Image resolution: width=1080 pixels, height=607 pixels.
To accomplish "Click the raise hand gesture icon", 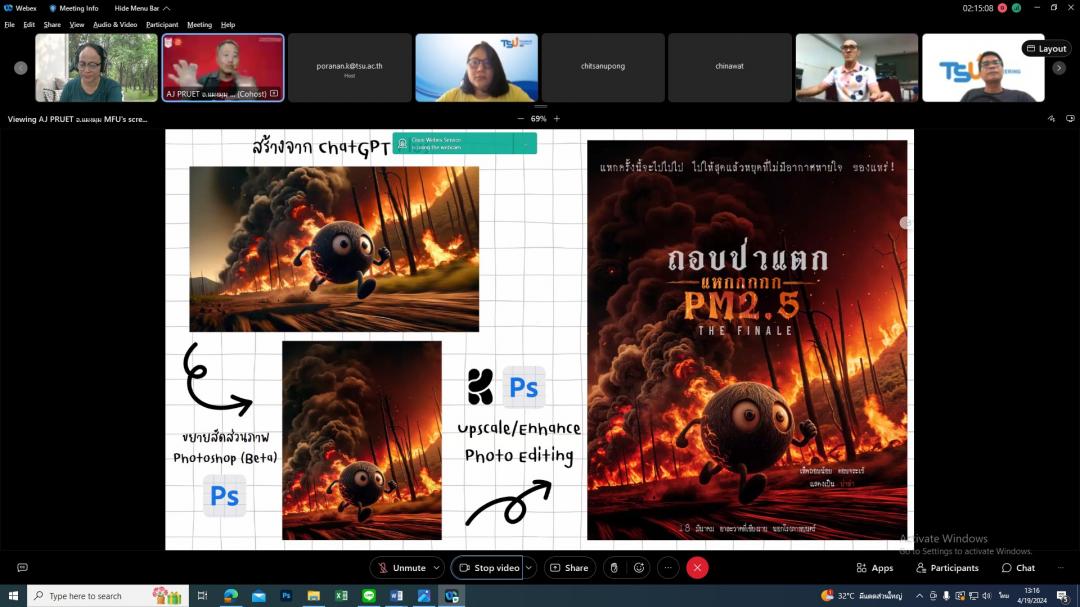I will tap(614, 568).
